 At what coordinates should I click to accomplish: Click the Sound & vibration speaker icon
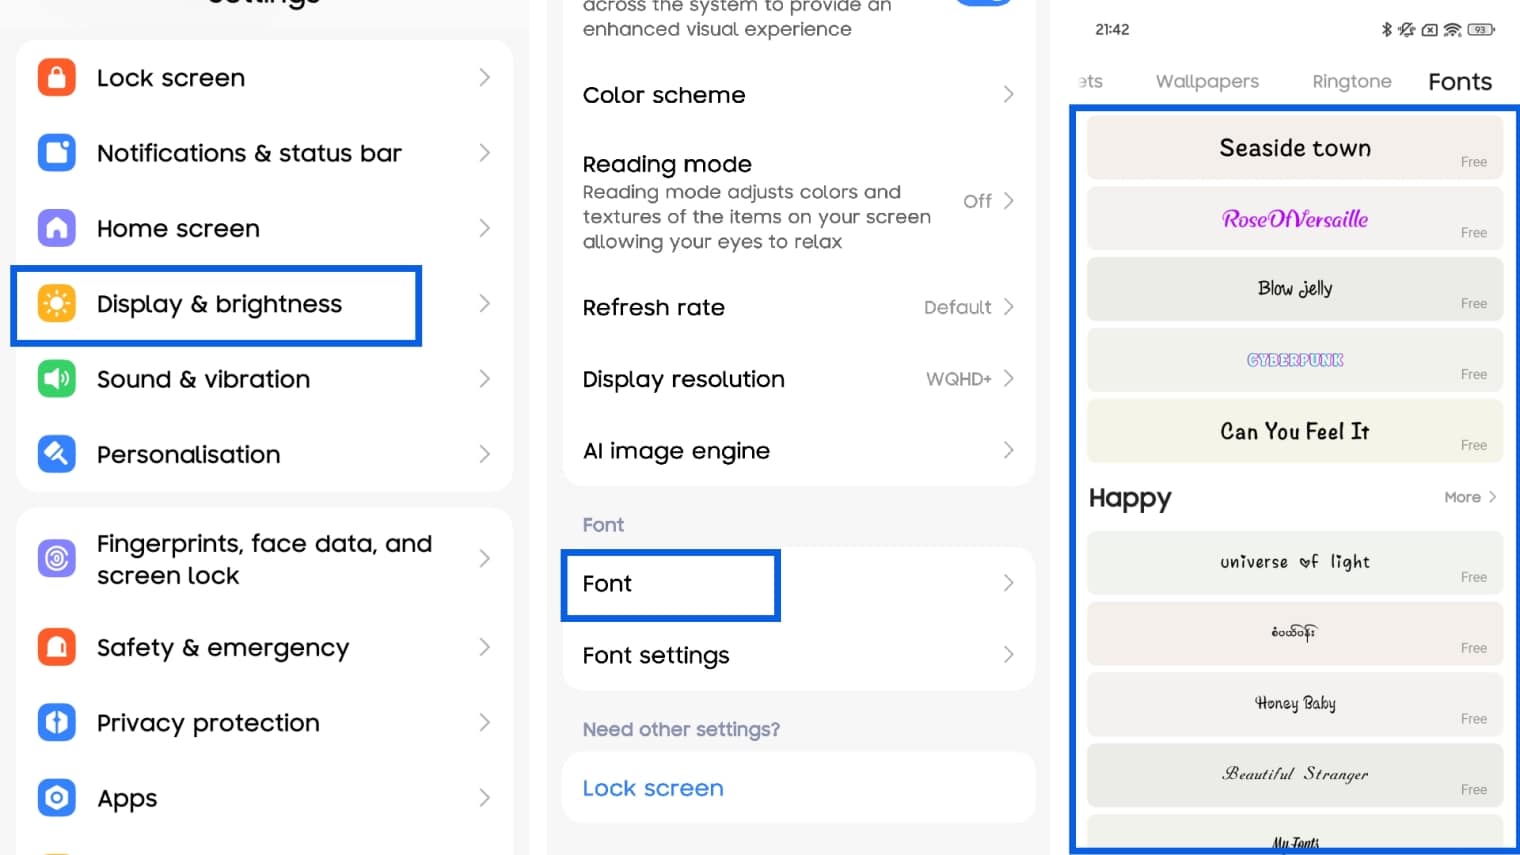tap(57, 379)
